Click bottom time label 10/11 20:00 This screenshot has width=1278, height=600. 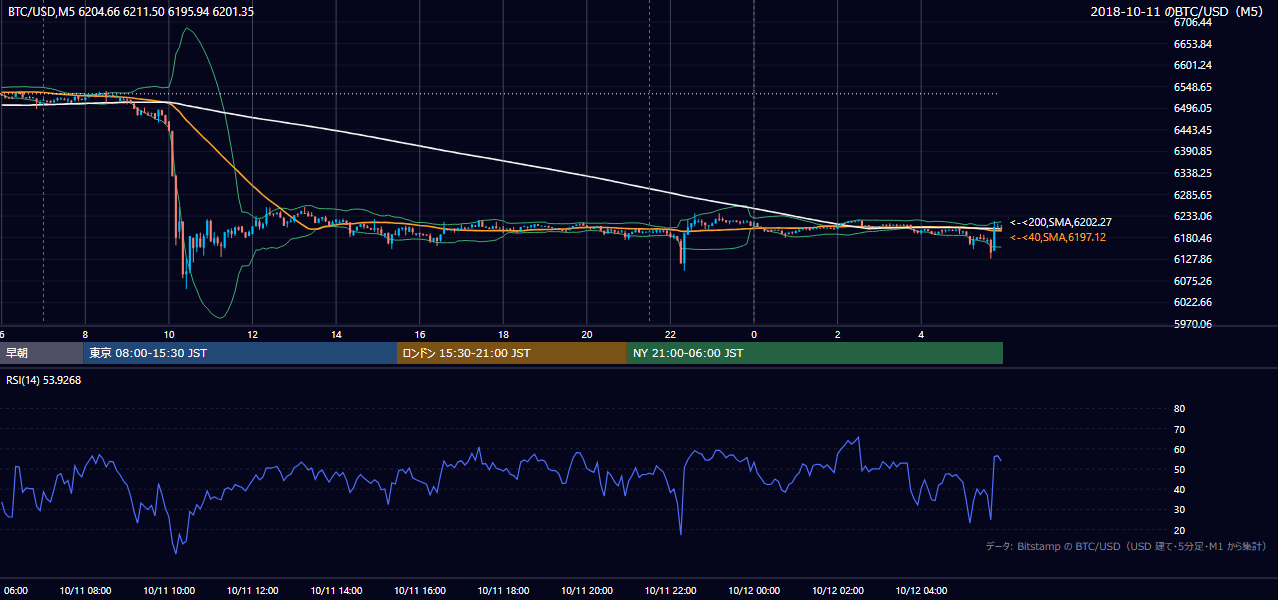point(587,590)
